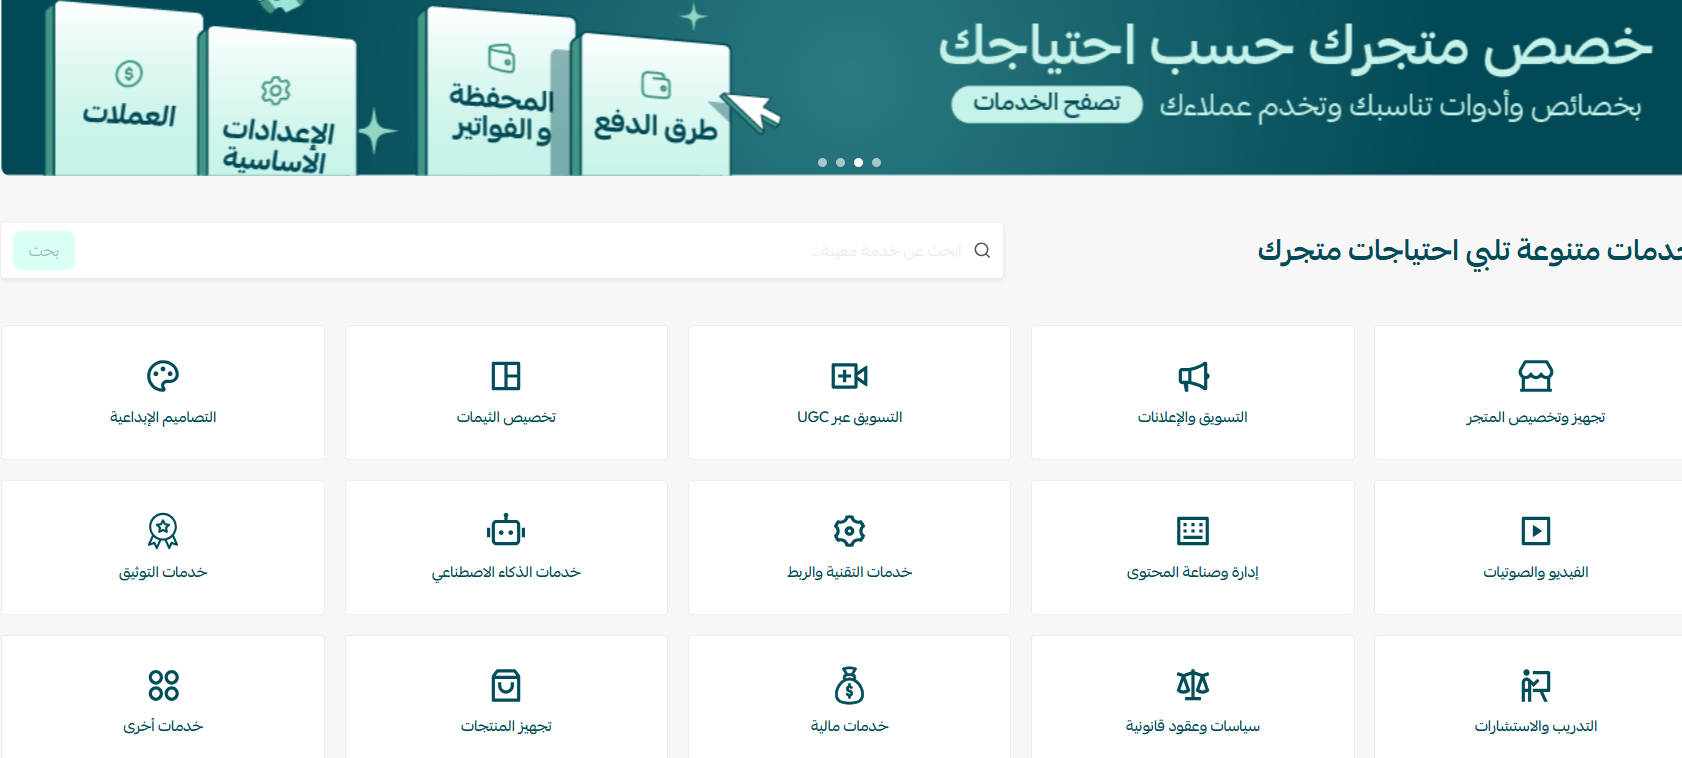This screenshot has height=758, width=1682.
Task: Click the magnifier icon in search bar
Action: (x=982, y=251)
